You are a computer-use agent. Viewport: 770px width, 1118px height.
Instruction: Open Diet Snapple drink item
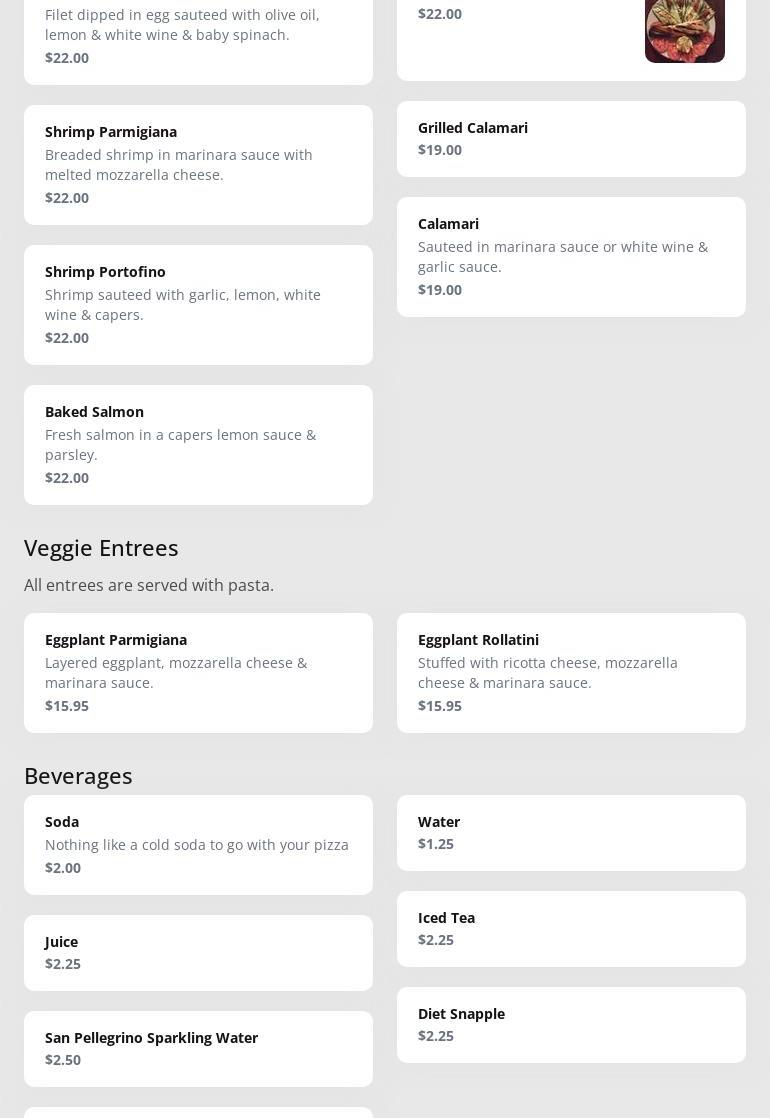571,1024
